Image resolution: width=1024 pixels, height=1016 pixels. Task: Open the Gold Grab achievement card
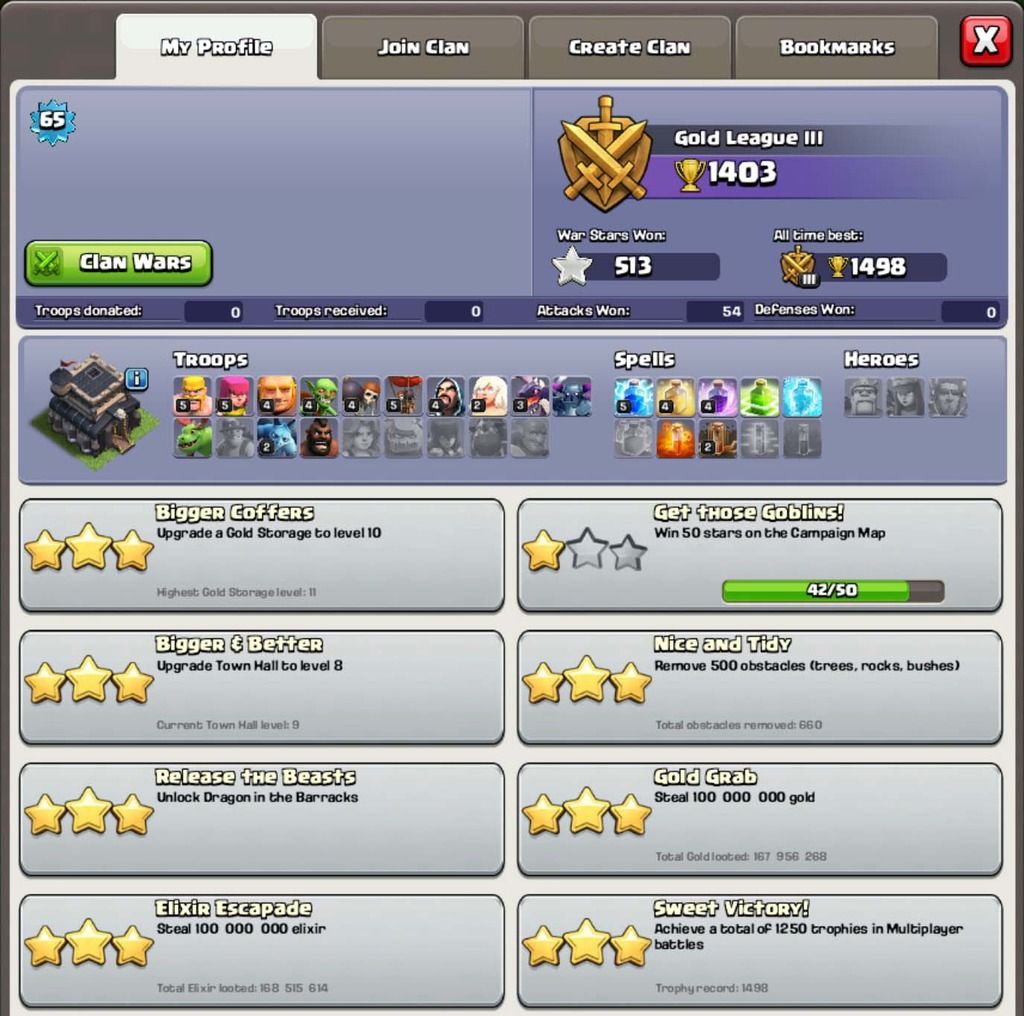coord(760,819)
